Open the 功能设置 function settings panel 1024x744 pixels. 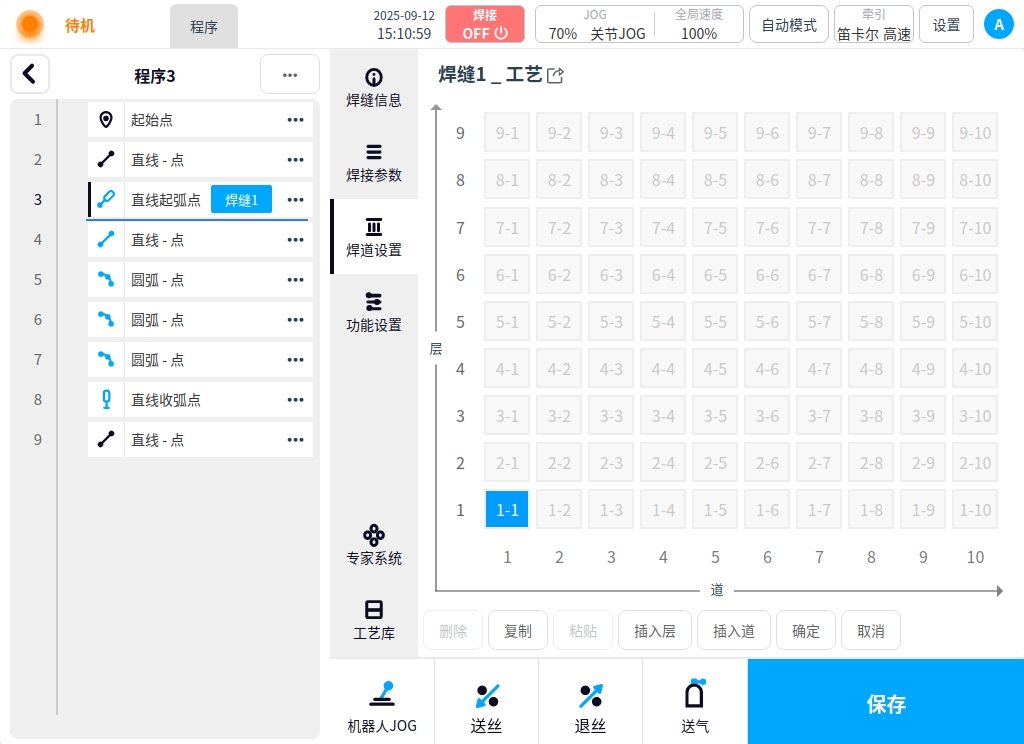pos(374,312)
